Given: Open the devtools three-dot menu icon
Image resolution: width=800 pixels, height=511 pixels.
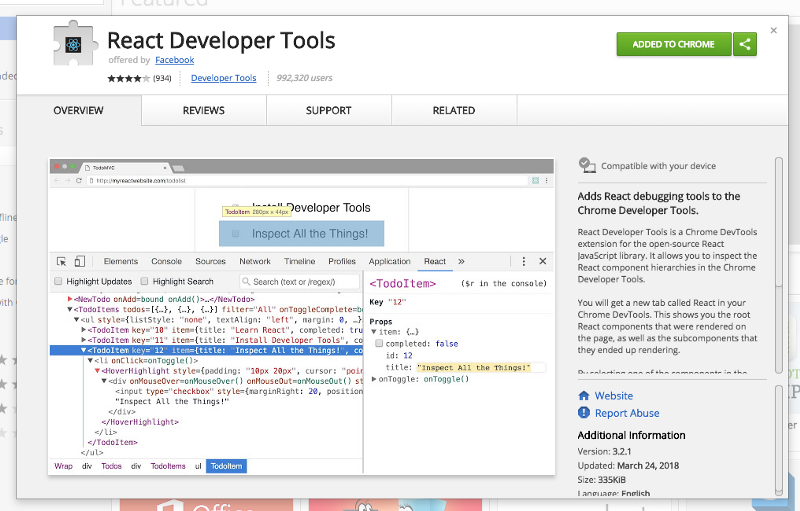Looking at the screenshot, I should coord(523,261).
